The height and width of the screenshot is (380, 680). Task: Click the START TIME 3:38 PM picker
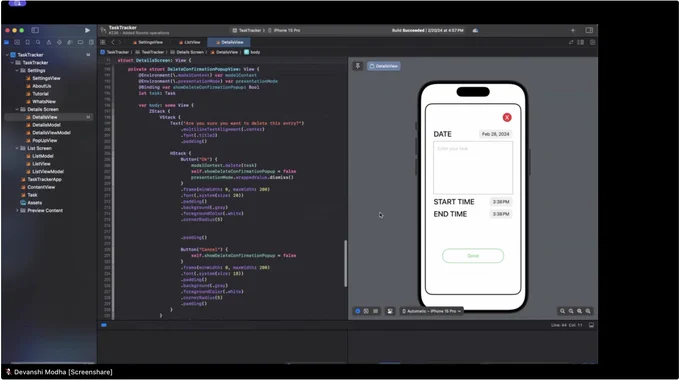point(500,202)
